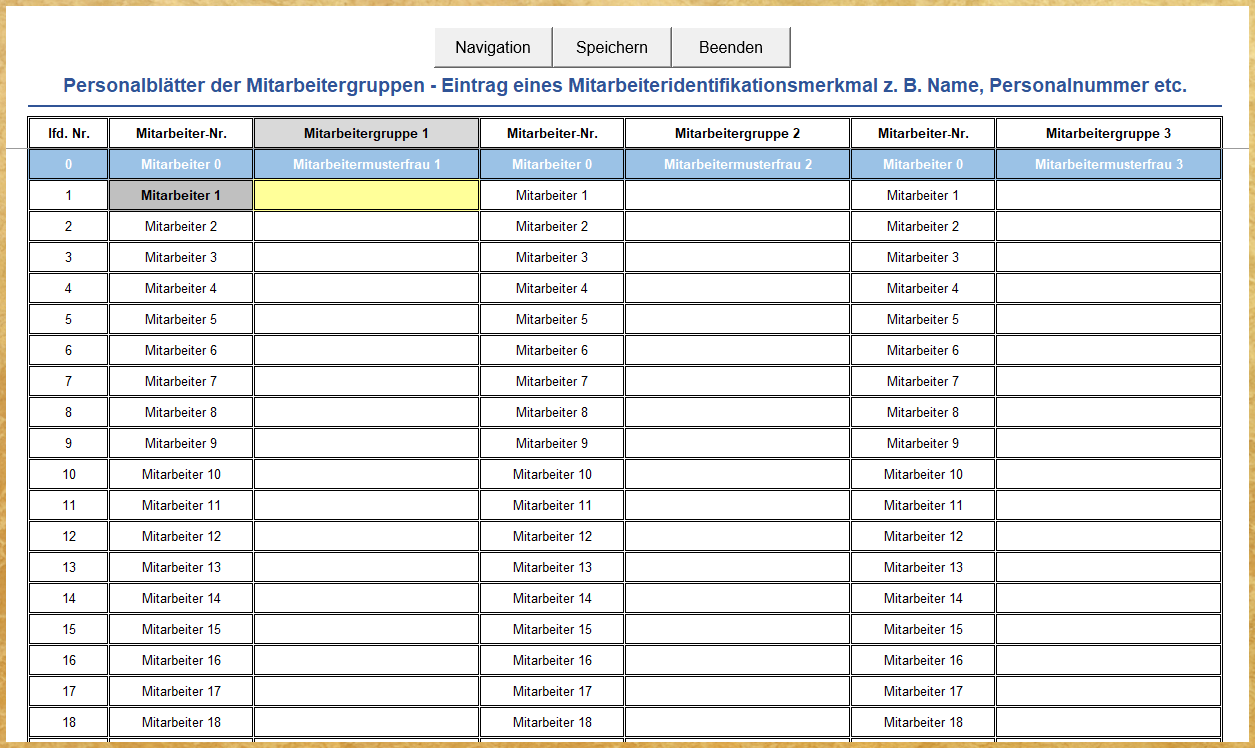1255x748 pixels.
Task: Click the Beenden button
Action: tap(730, 47)
